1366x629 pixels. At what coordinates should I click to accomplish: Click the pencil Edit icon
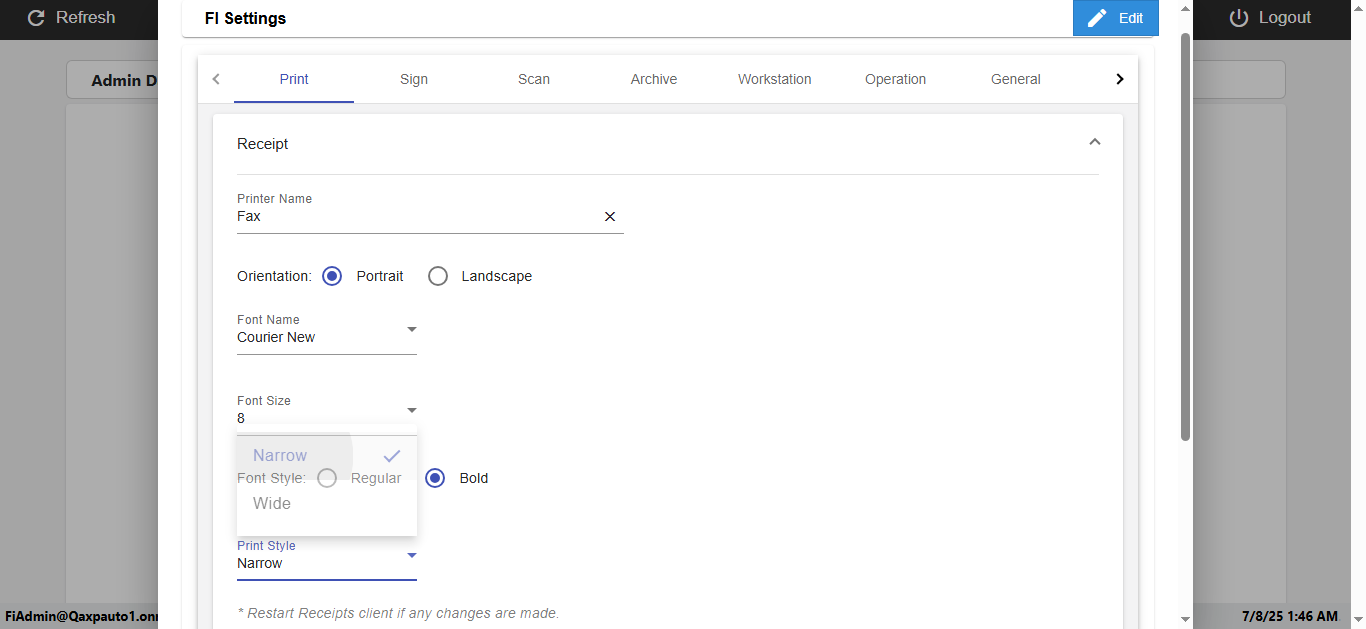click(x=1097, y=18)
